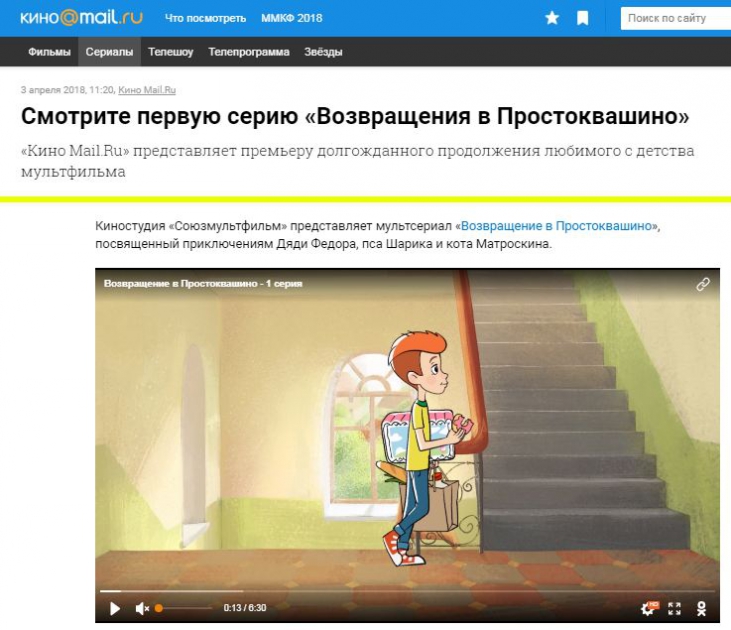Unmute the video via speaker icon
Screen dimensions: 731x630
[142, 608]
